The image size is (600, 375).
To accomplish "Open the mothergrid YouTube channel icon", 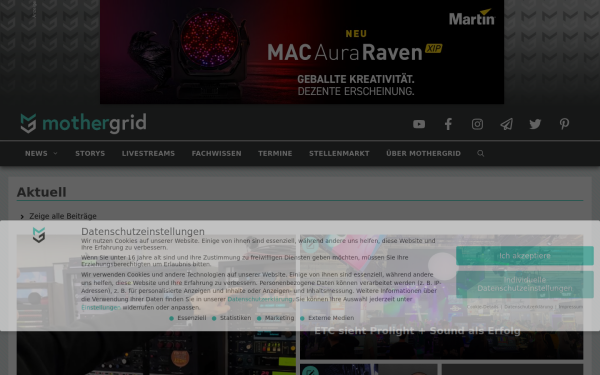I will click(419, 124).
